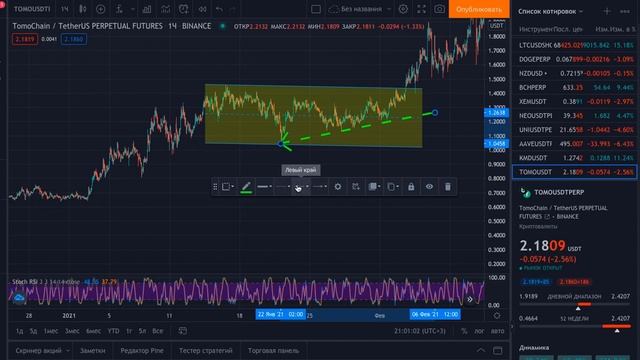Screen dimensions: 640x360
Task: Expand the indicators favorites dropdown arrow
Action: pyautogui.click(x=133, y=9)
